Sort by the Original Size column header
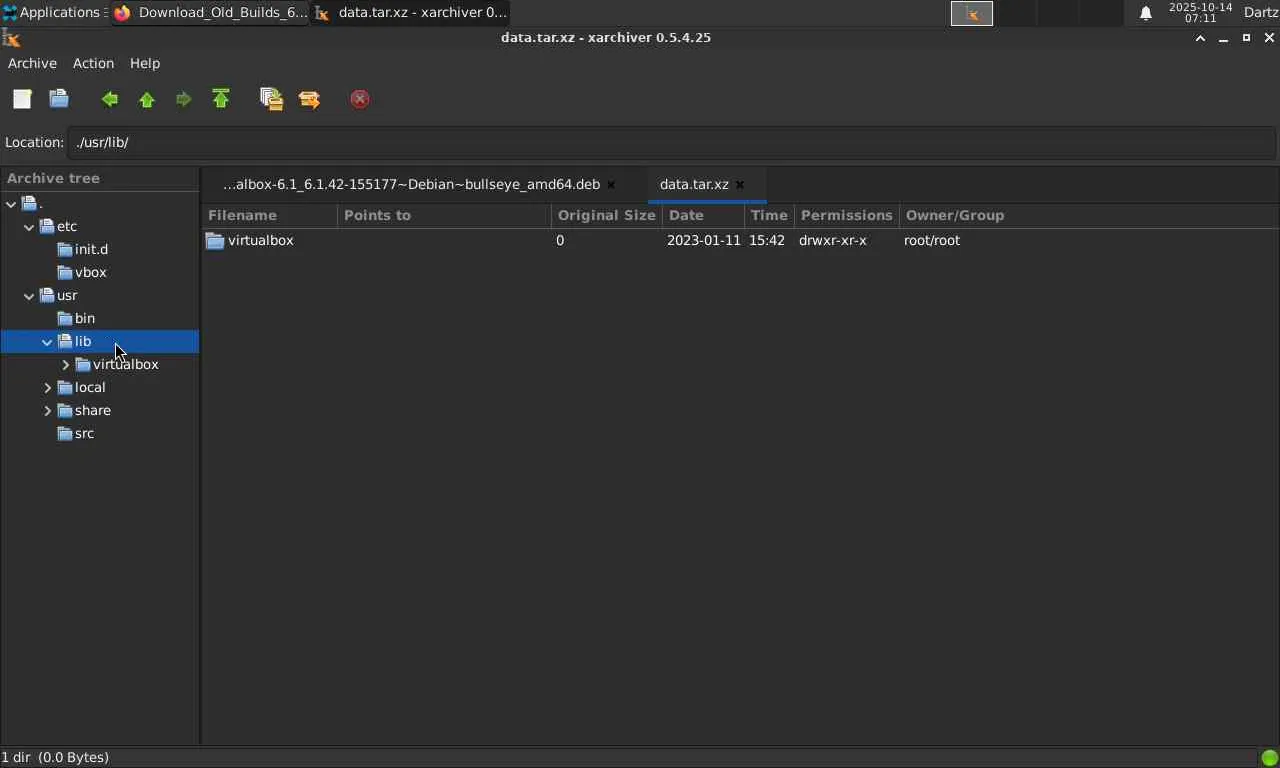 coord(607,216)
